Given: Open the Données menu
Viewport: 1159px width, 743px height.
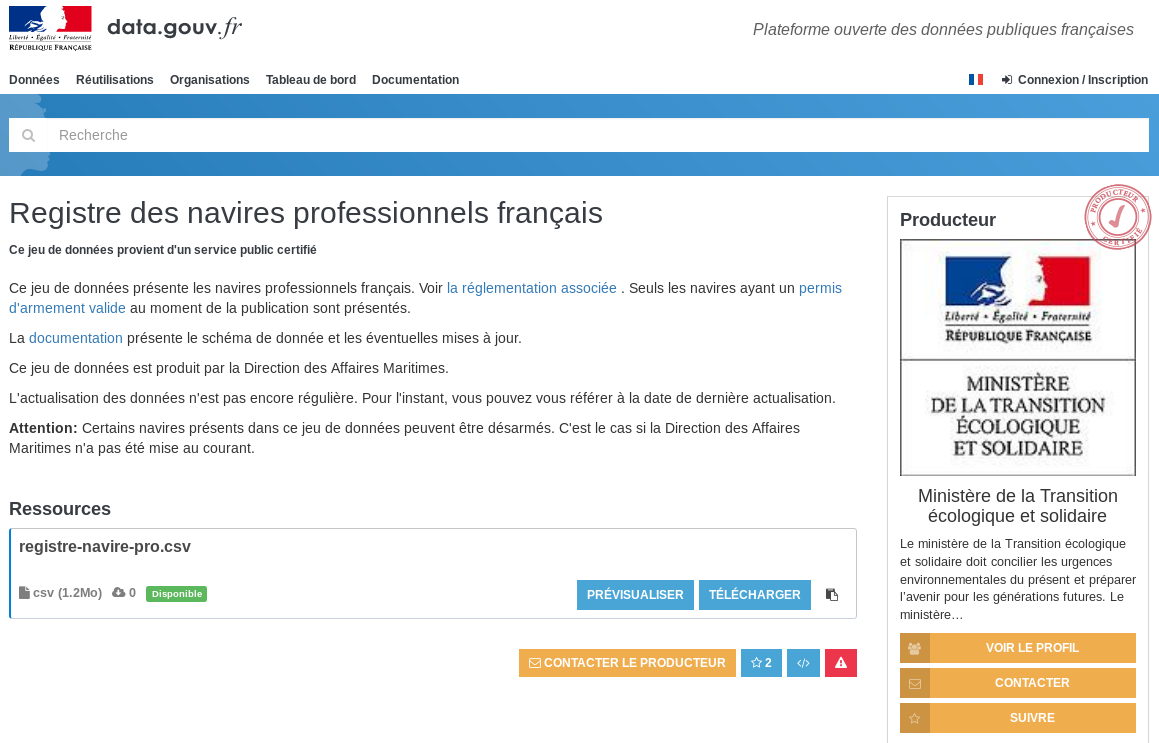Looking at the screenshot, I should [34, 80].
